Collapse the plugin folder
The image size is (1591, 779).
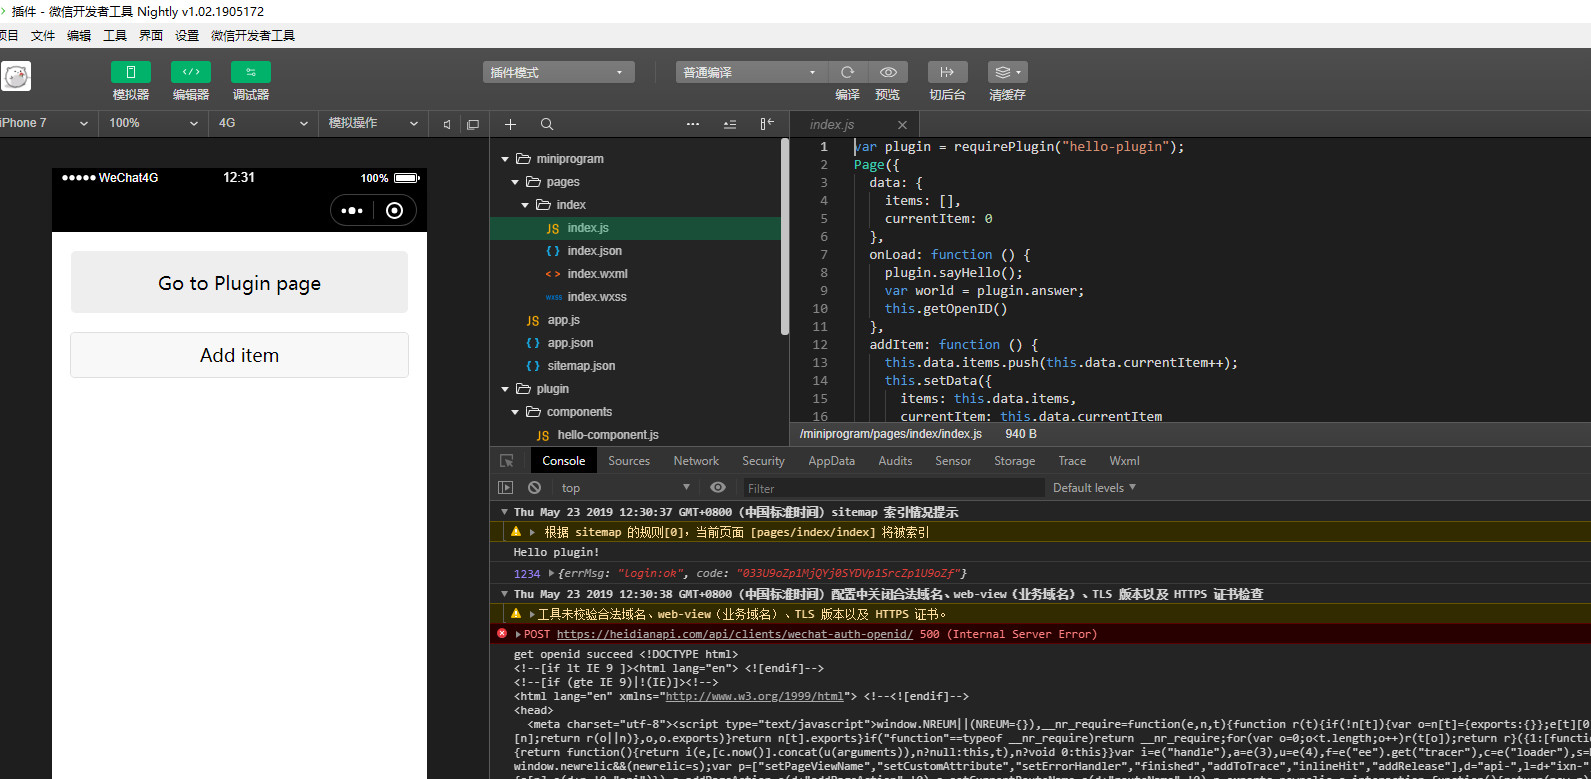click(x=505, y=389)
